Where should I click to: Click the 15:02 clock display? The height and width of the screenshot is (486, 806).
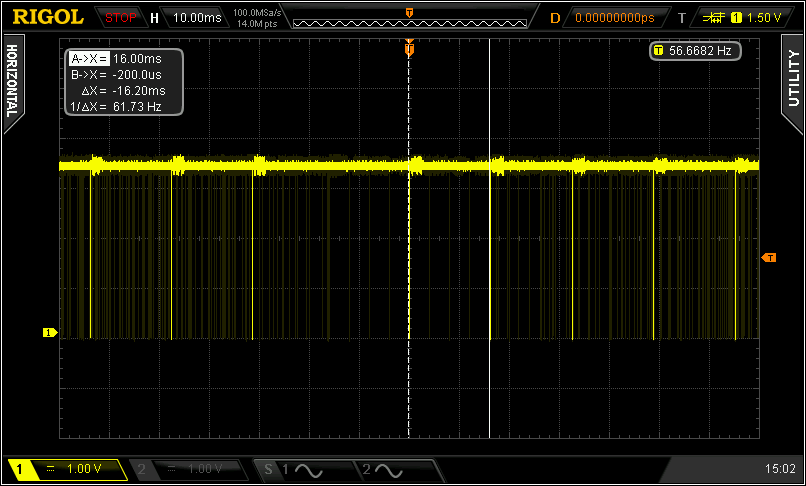click(780, 469)
